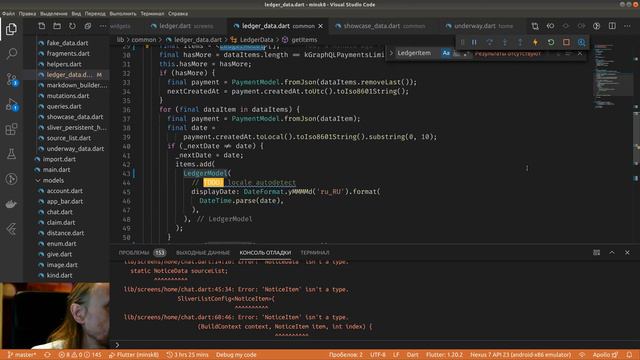Click the New Folder icon in Explorer
The width and height of the screenshot is (640, 360).
point(57,26)
